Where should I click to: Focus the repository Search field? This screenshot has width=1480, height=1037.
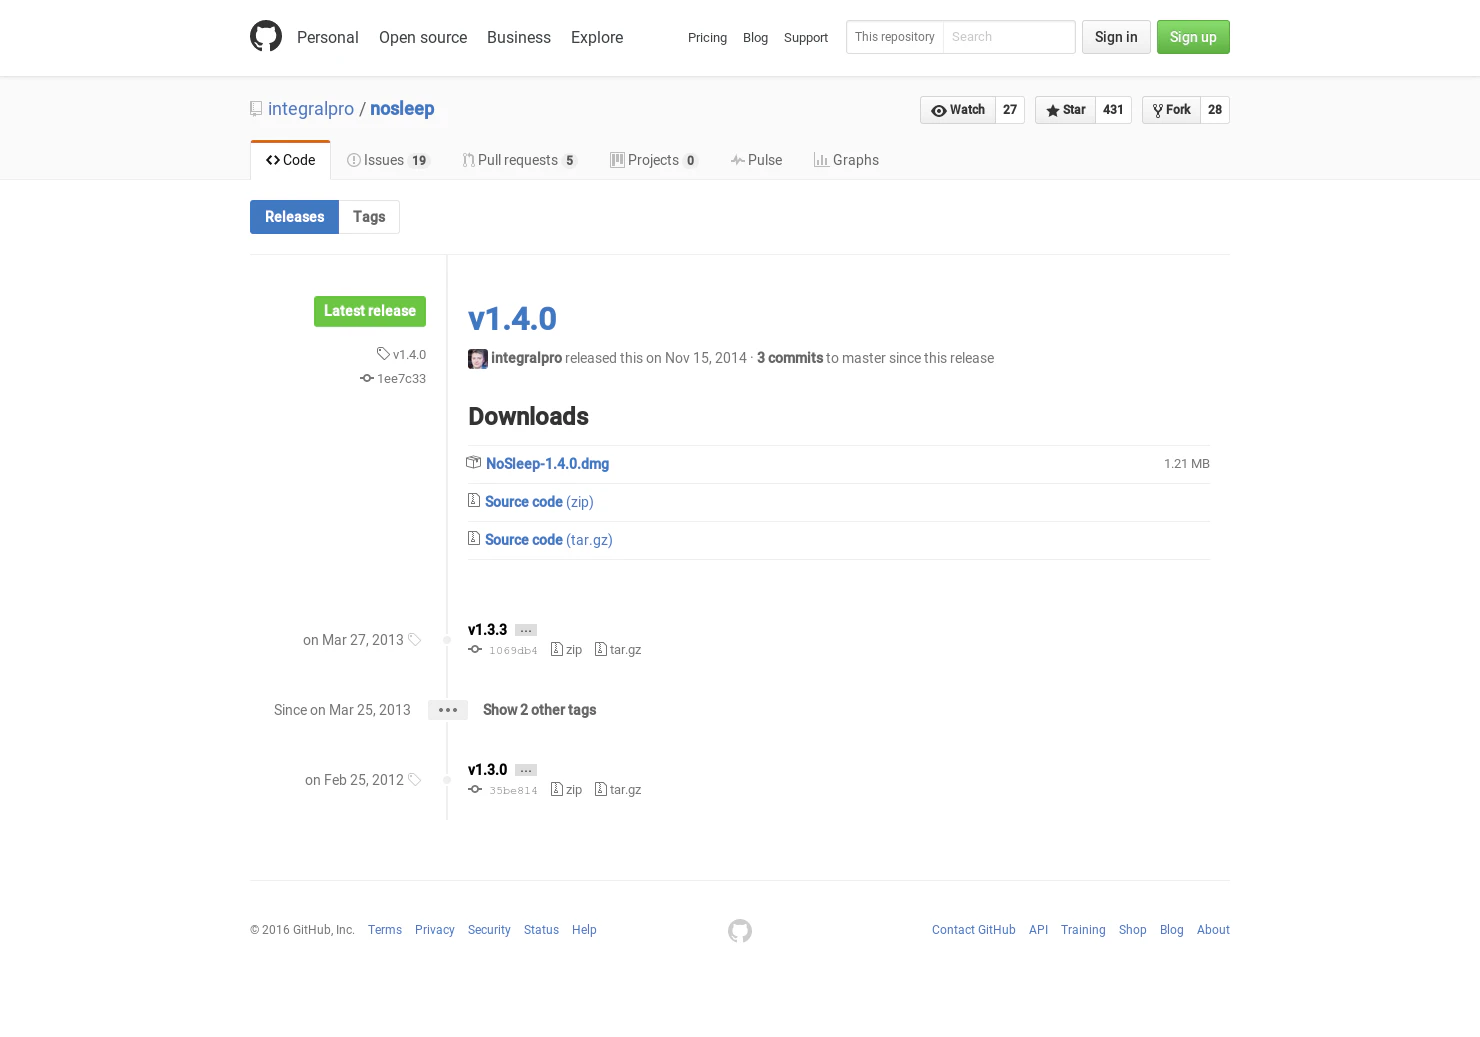point(1009,37)
